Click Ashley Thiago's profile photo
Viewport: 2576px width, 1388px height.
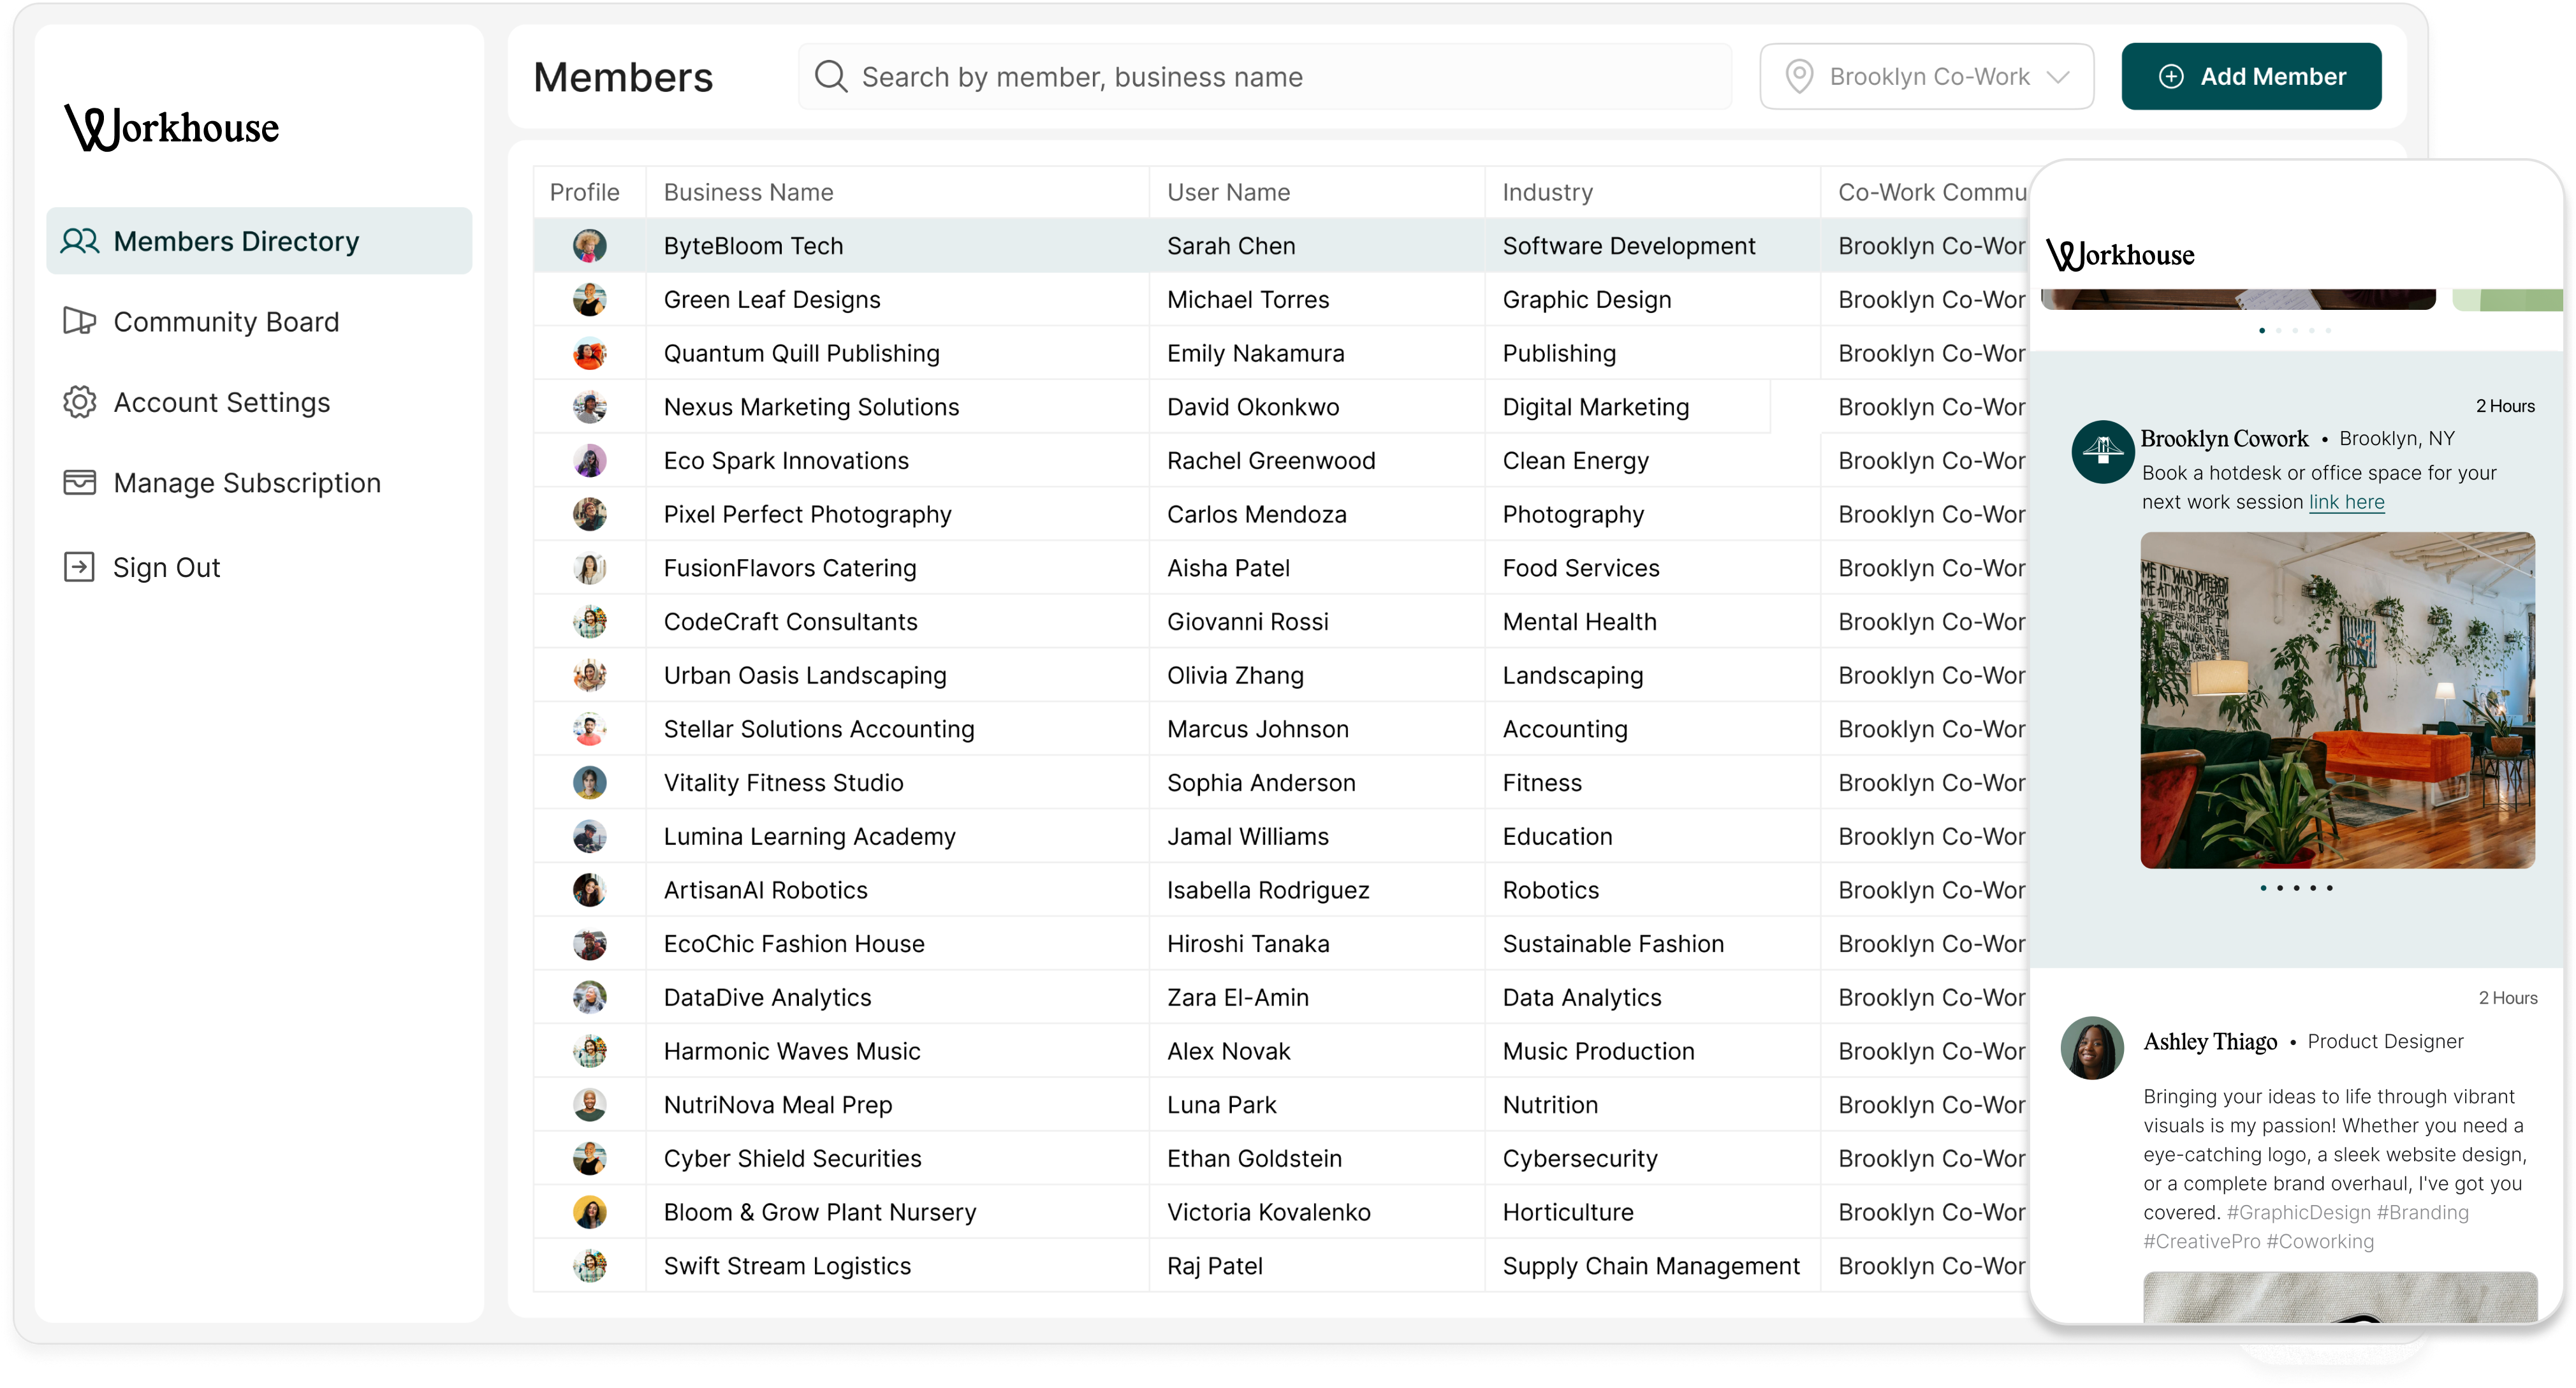tap(2092, 1048)
